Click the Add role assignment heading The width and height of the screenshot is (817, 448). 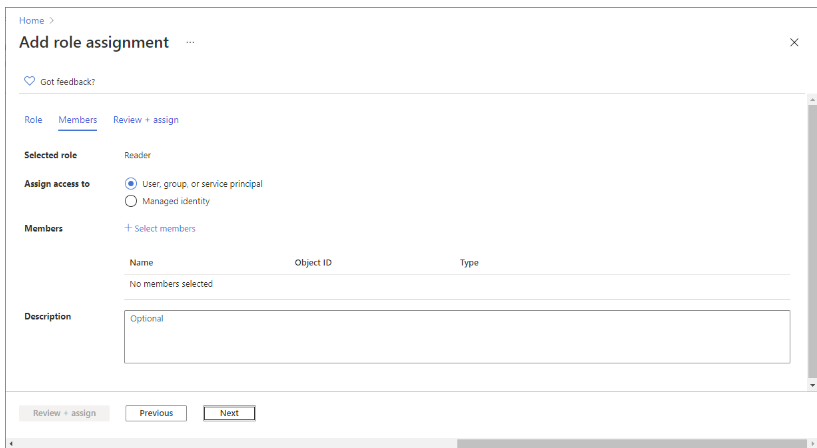[x=94, y=42]
